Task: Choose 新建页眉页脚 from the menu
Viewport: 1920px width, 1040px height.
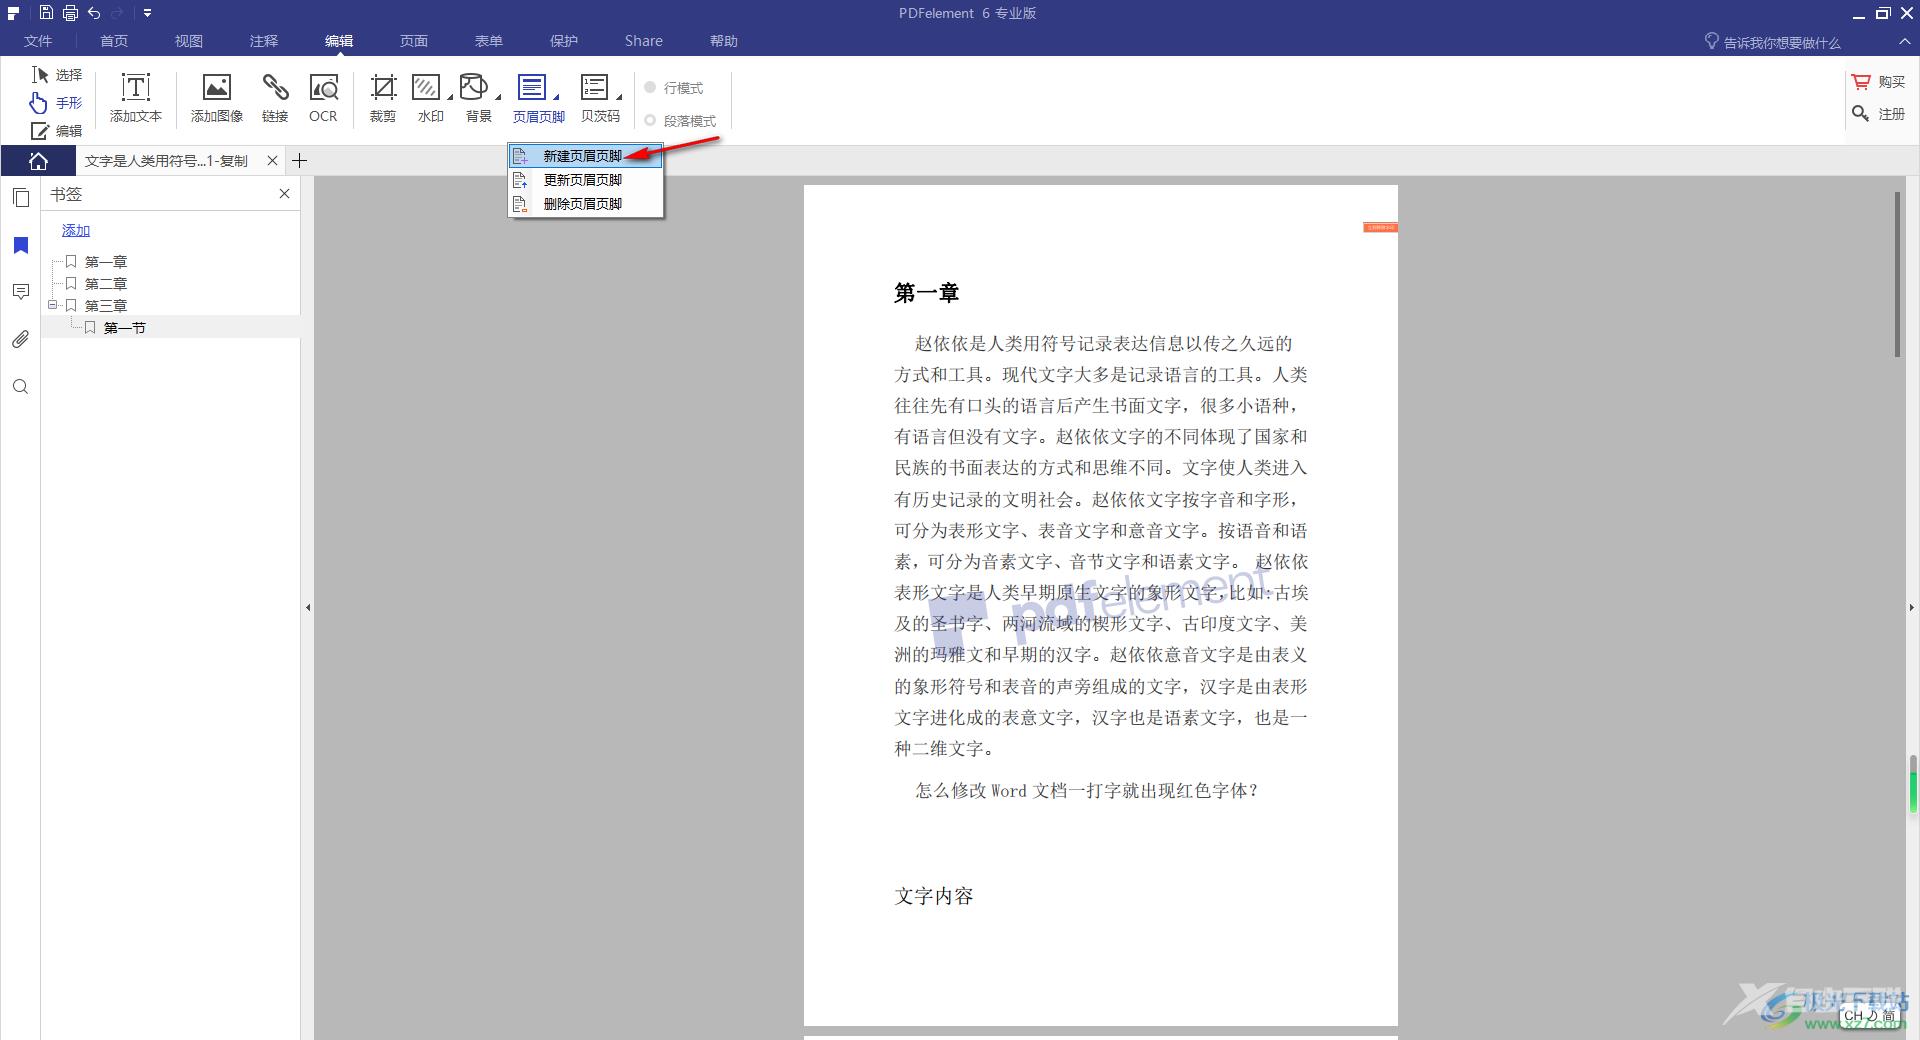Action: coord(585,156)
